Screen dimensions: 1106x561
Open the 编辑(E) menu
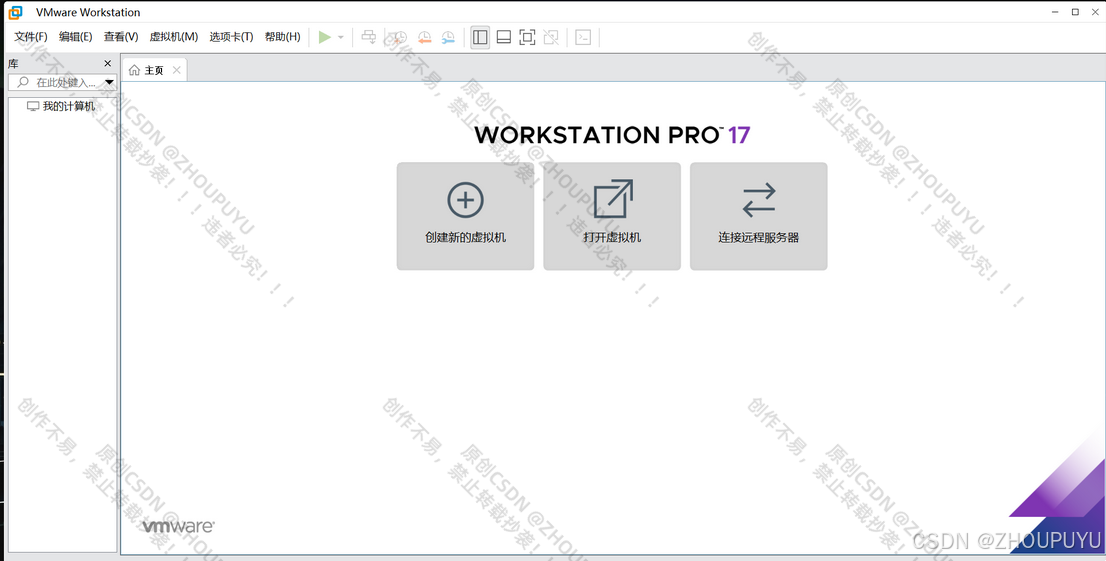click(x=75, y=37)
